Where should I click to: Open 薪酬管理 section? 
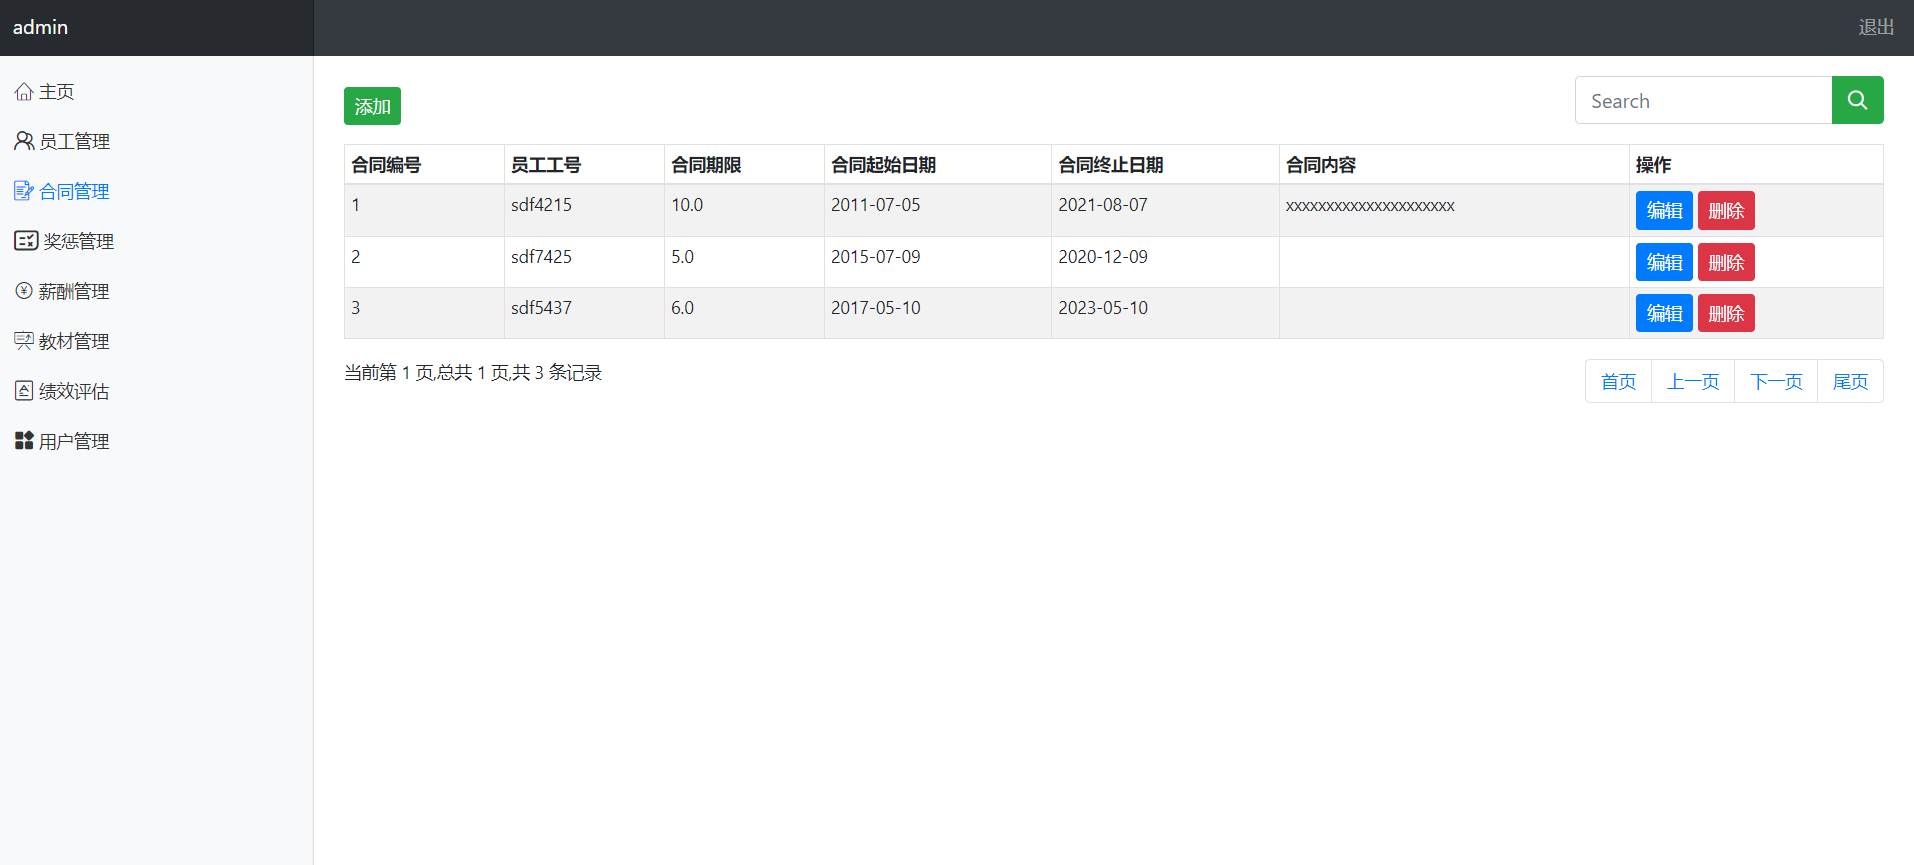(x=74, y=291)
